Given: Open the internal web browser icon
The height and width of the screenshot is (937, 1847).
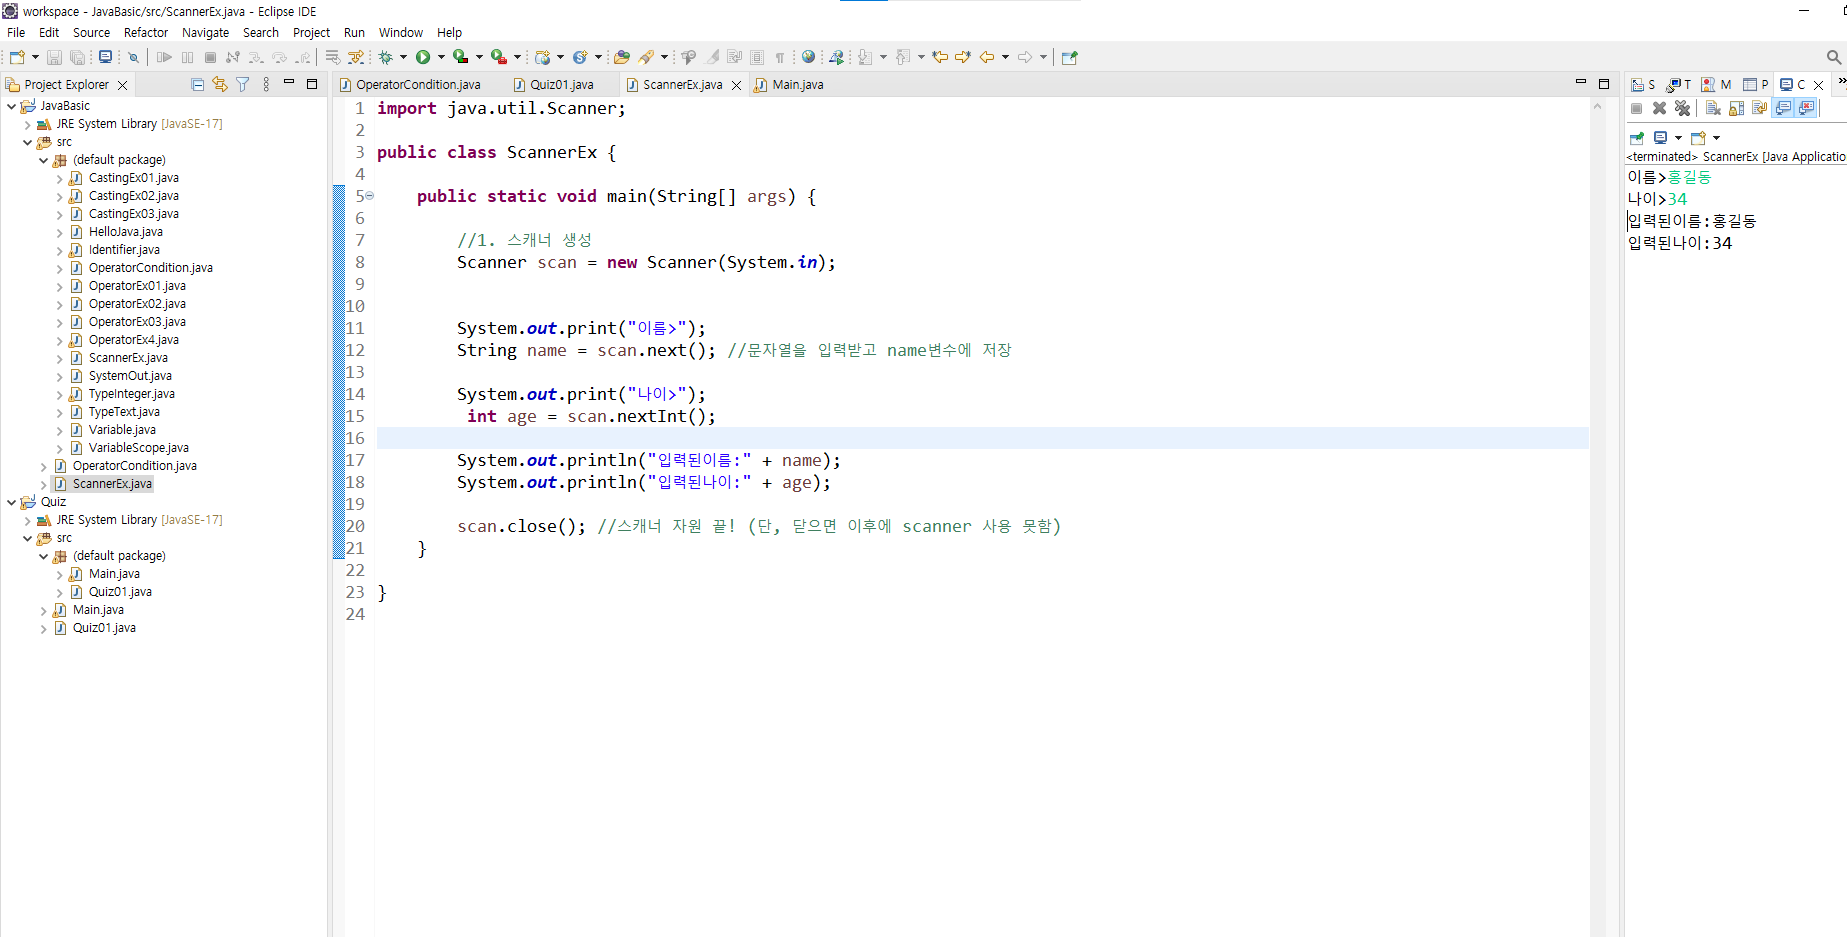Looking at the screenshot, I should [809, 57].
